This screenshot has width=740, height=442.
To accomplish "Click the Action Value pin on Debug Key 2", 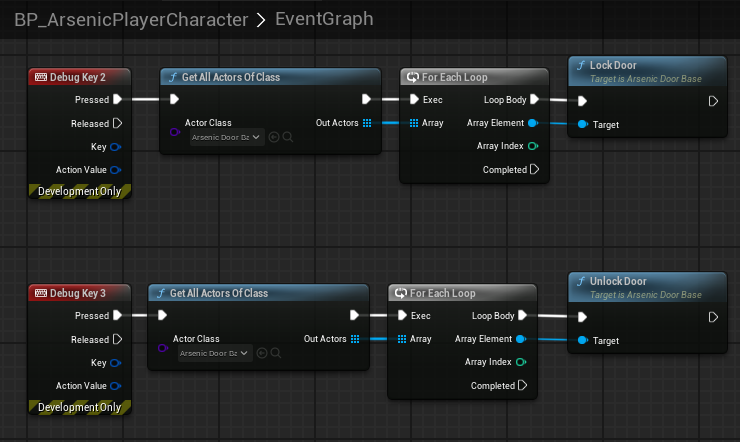I will pyautogui.click(x=115, y=170).
